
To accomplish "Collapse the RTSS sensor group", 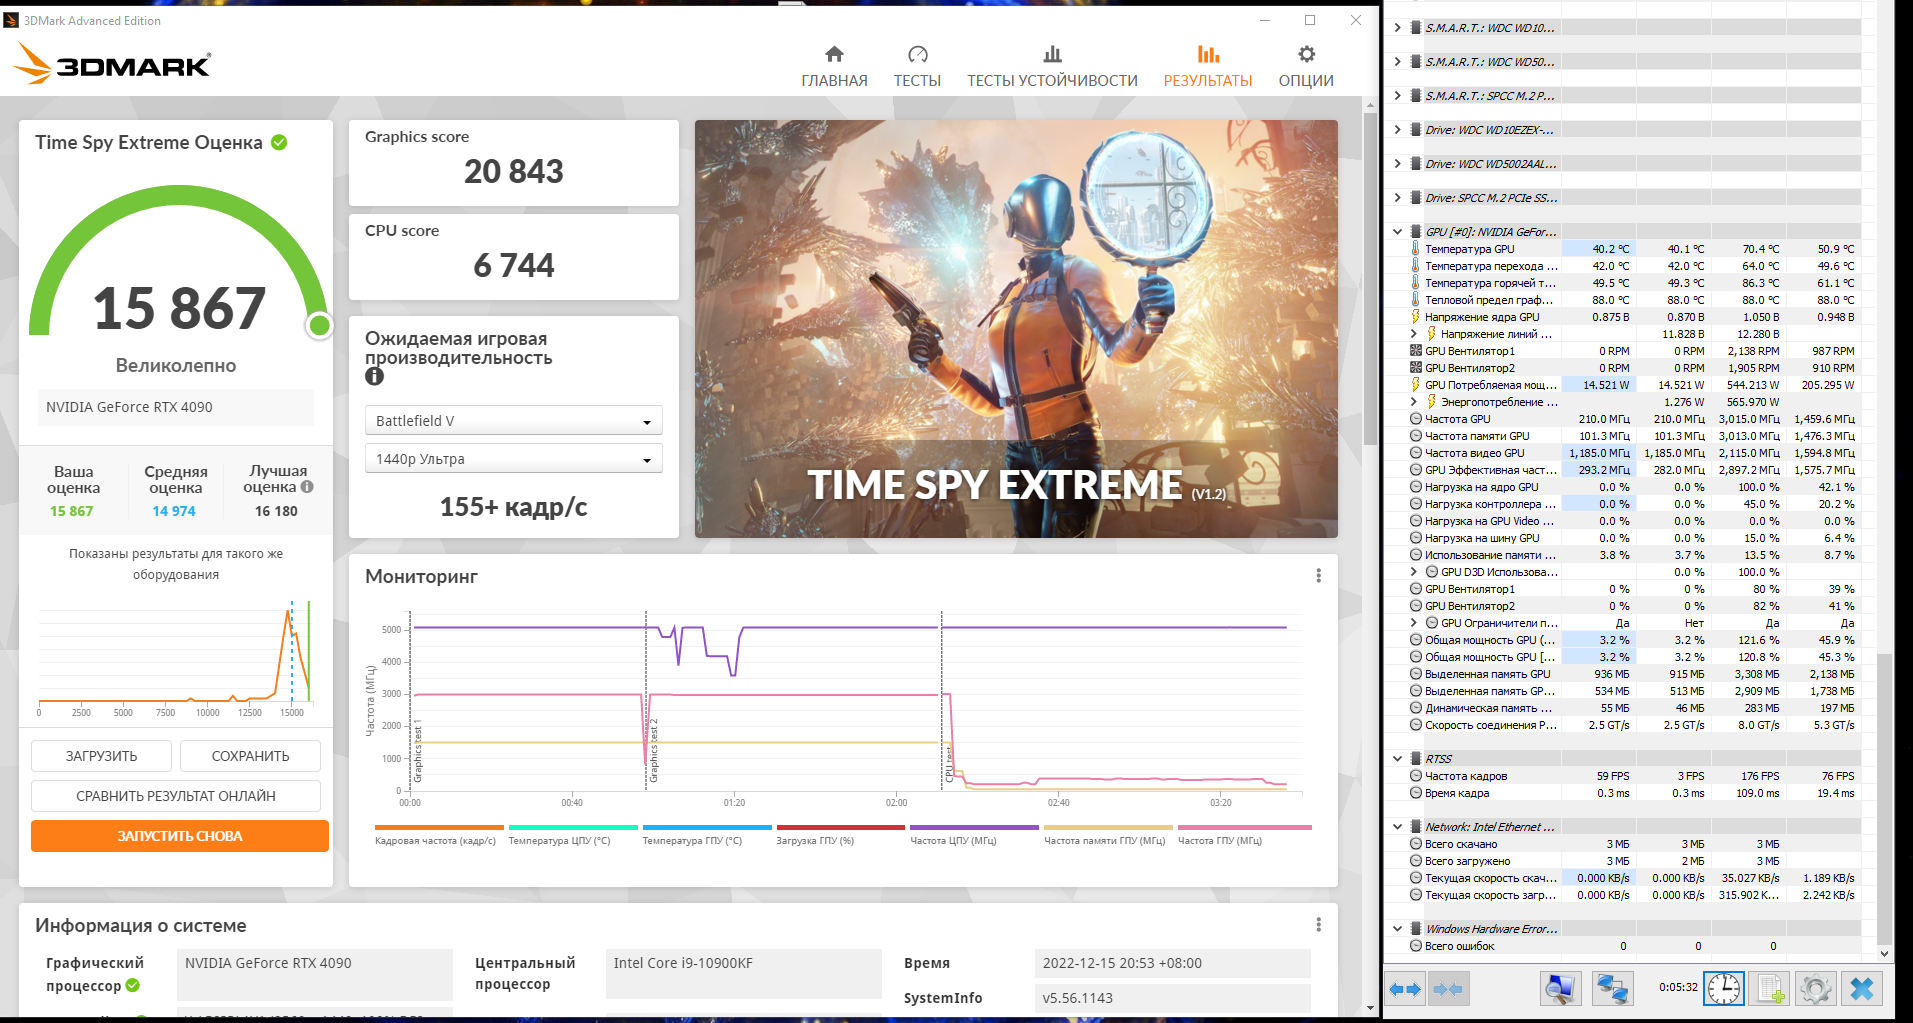I will (1397, 759).
